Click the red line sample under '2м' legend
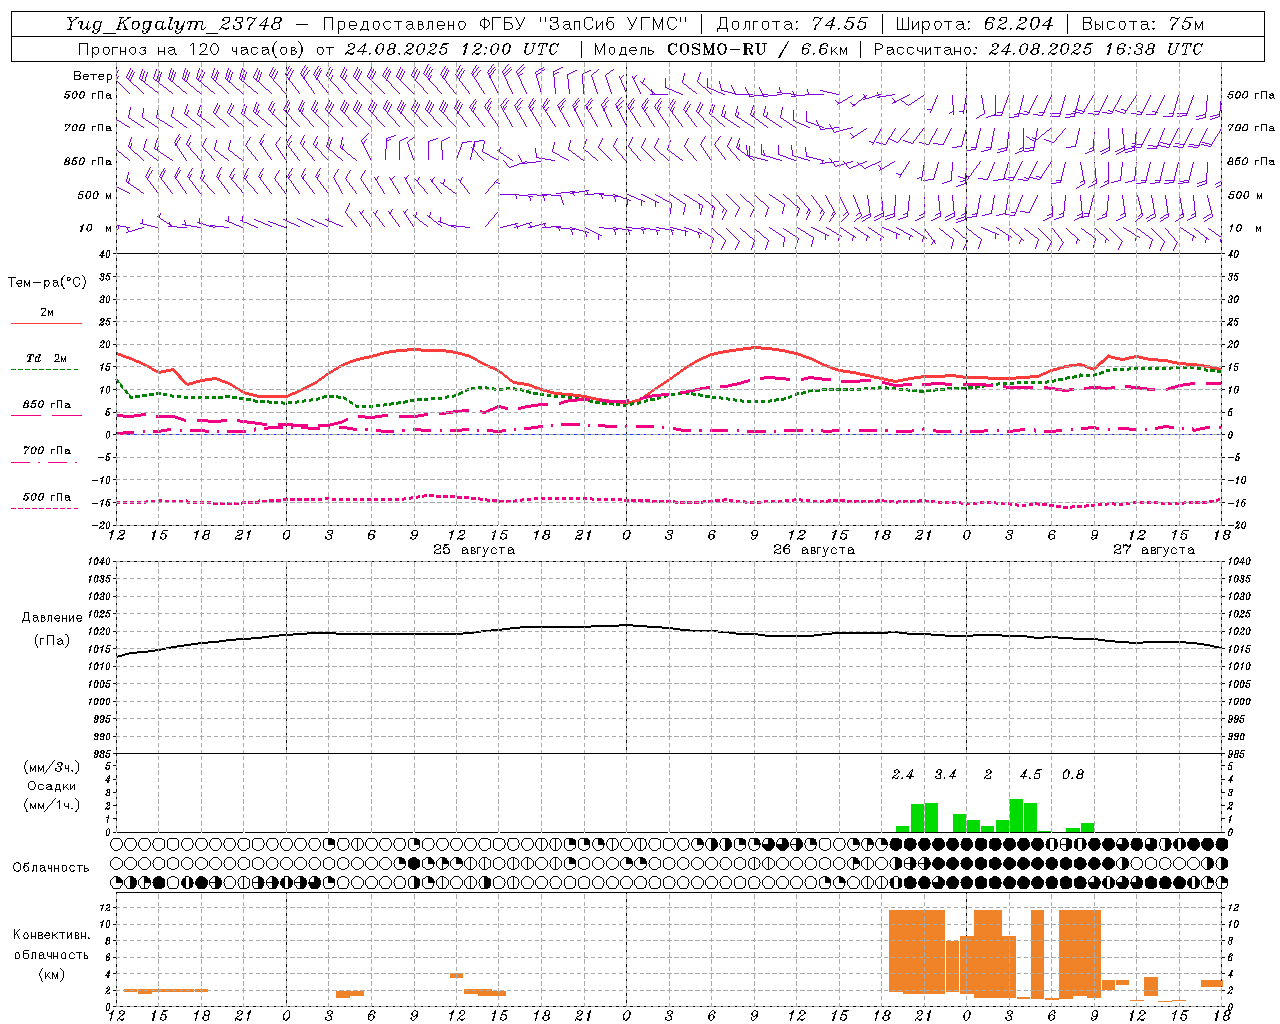The height and width of the screenshot is (1024, 1280). (46, 324)
